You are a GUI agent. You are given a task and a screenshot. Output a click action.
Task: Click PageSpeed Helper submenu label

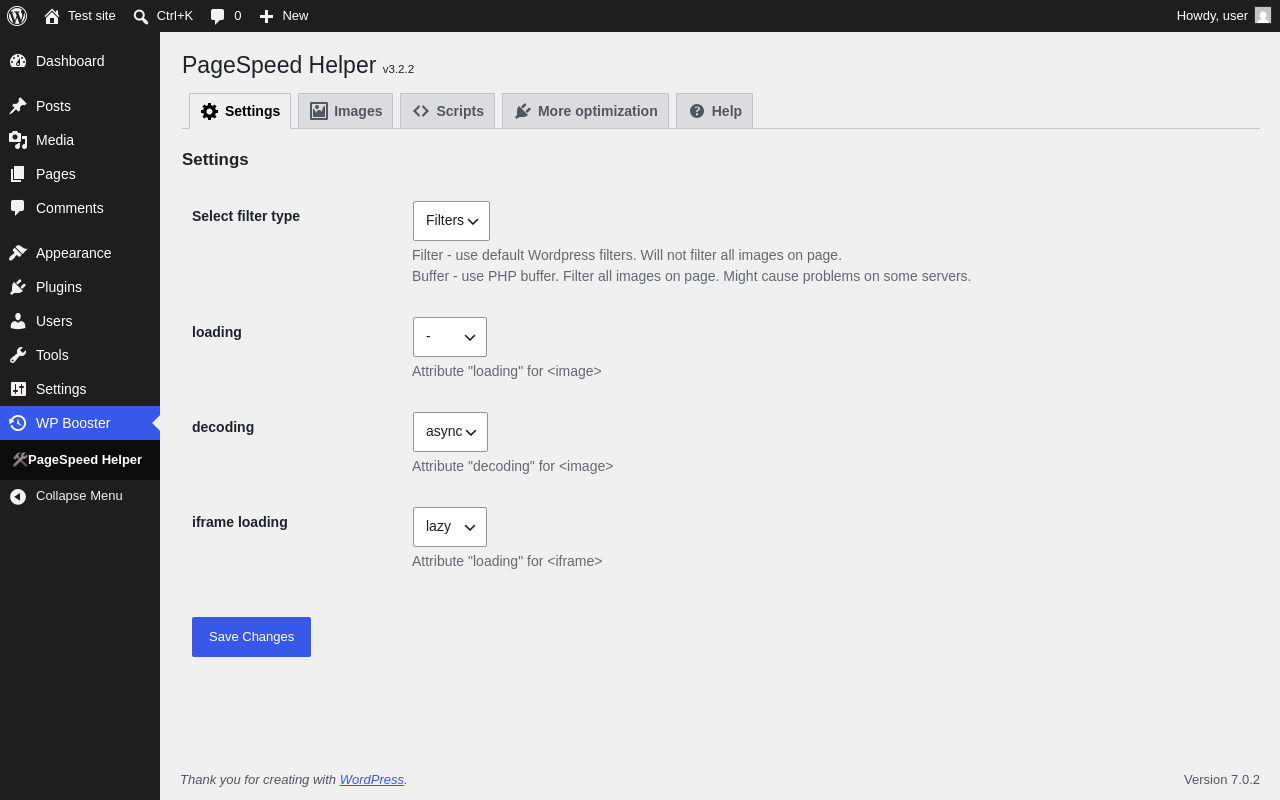coord(85,460)
